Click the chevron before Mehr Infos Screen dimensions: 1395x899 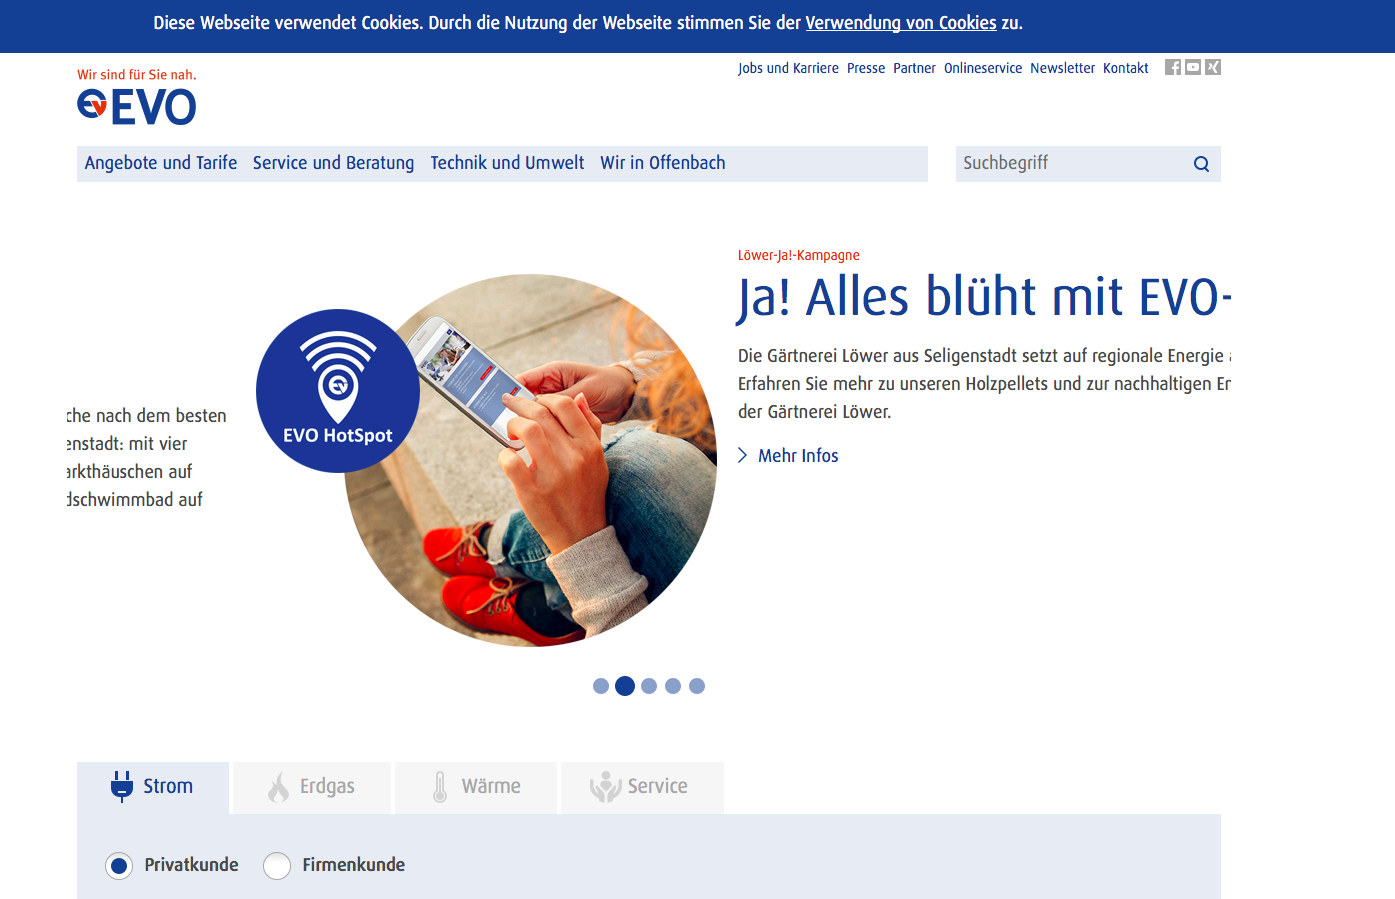(x=743, y=455)
